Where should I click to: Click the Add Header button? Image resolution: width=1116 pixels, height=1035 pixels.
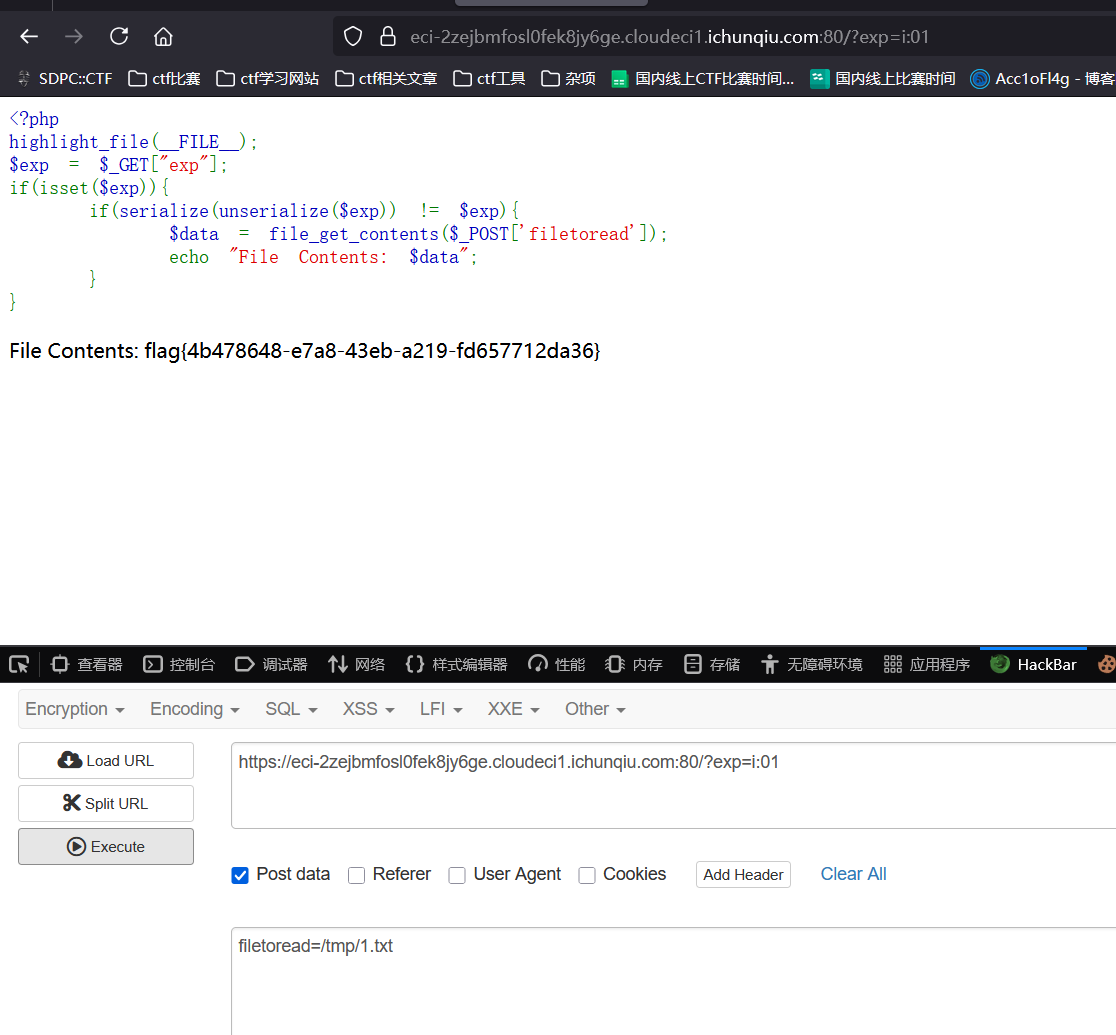point(743,874)
